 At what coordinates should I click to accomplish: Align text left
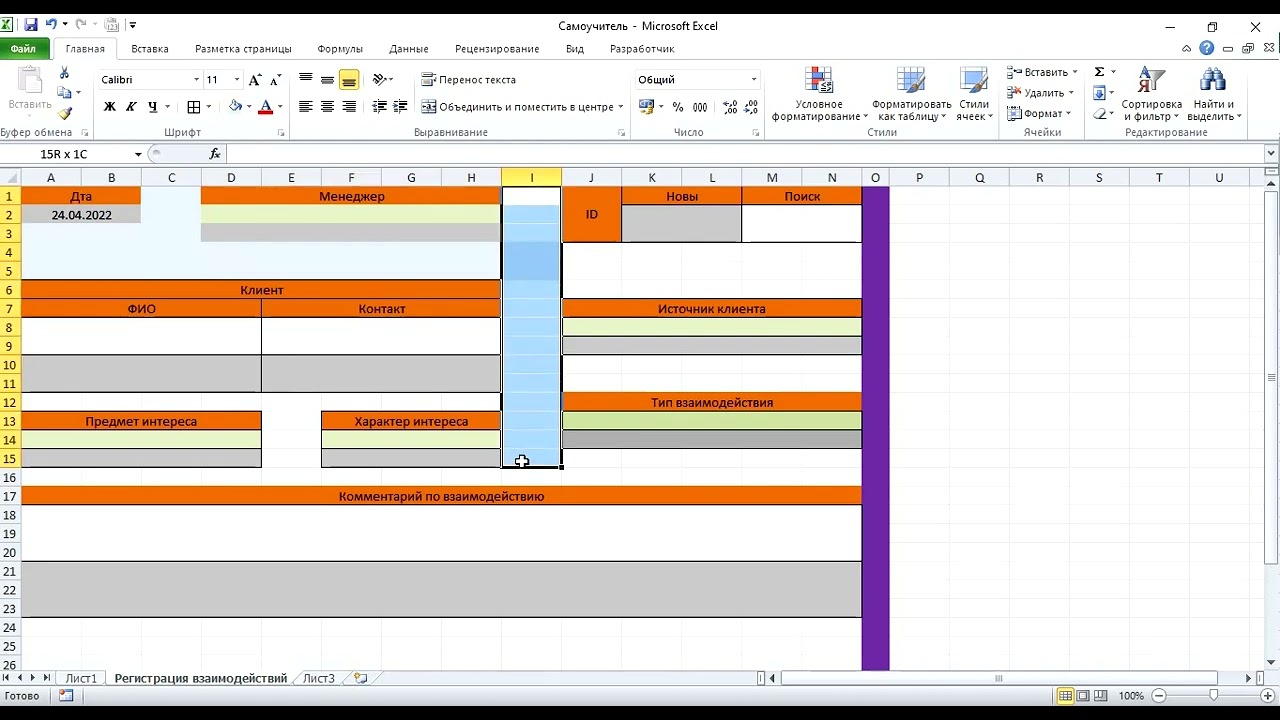[x=306, y=107]
